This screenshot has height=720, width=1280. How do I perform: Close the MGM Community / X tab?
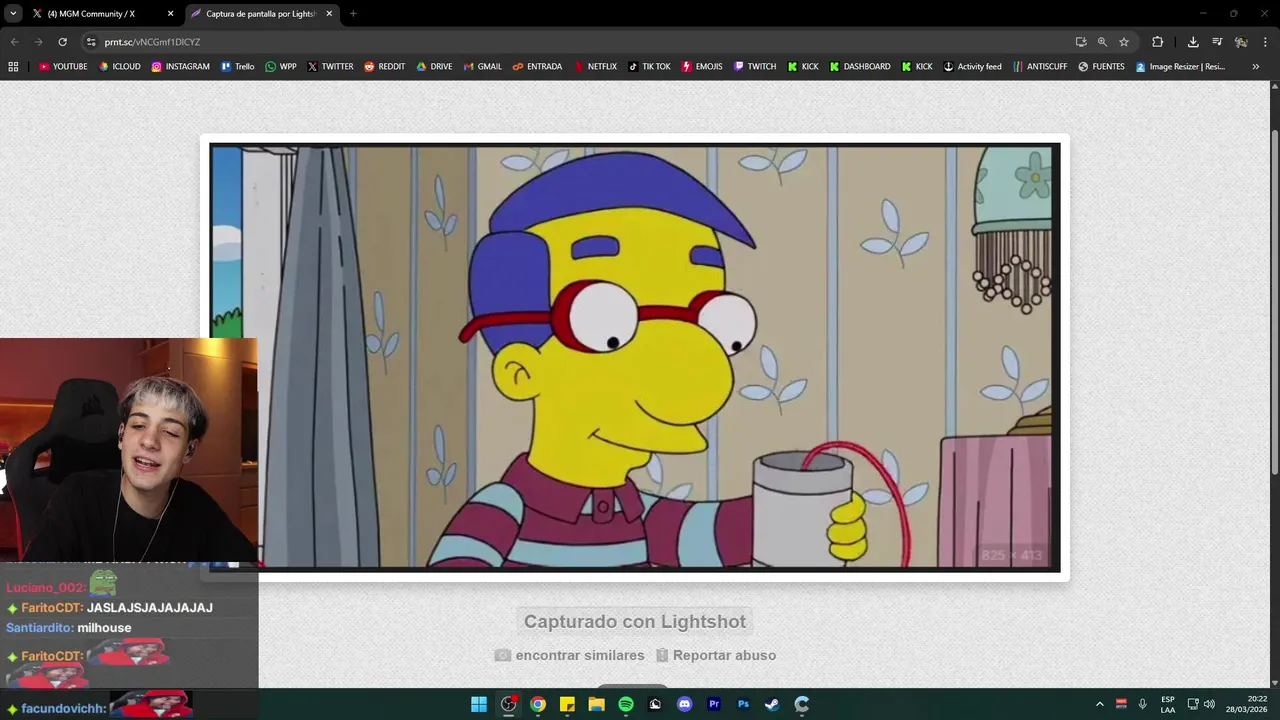coord(170,14)
